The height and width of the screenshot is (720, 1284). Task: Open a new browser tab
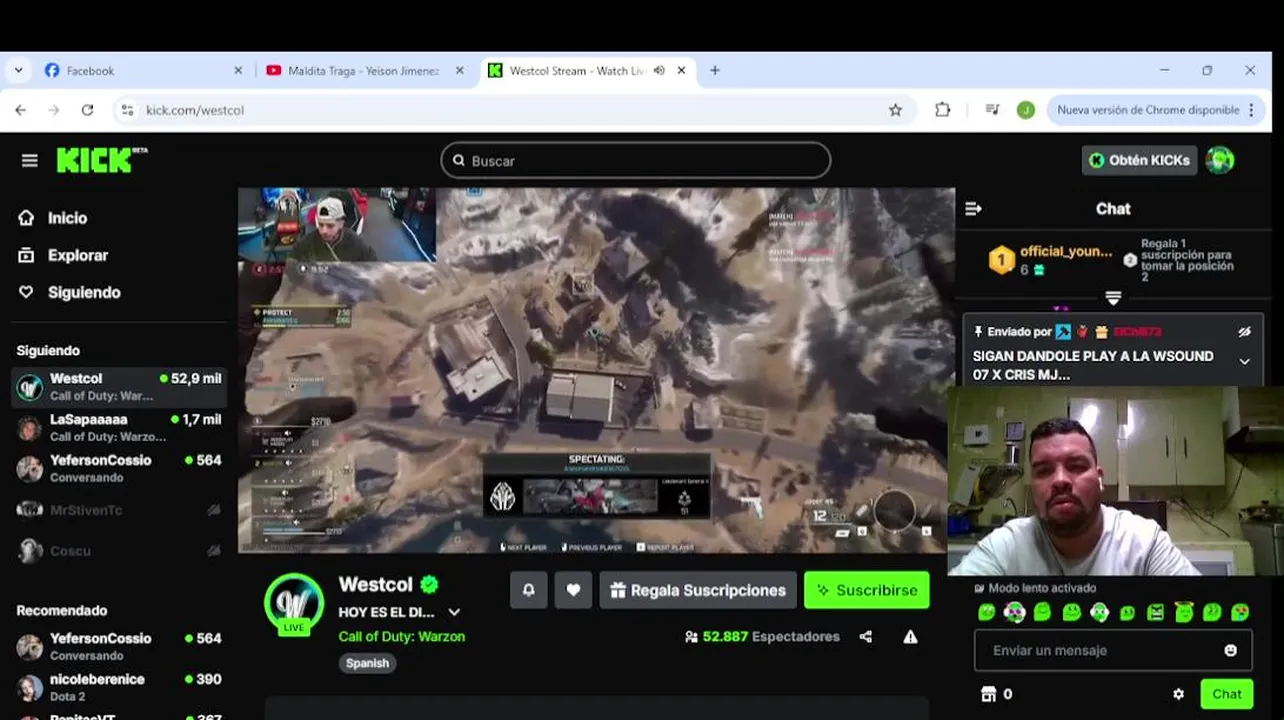point(714,71)
